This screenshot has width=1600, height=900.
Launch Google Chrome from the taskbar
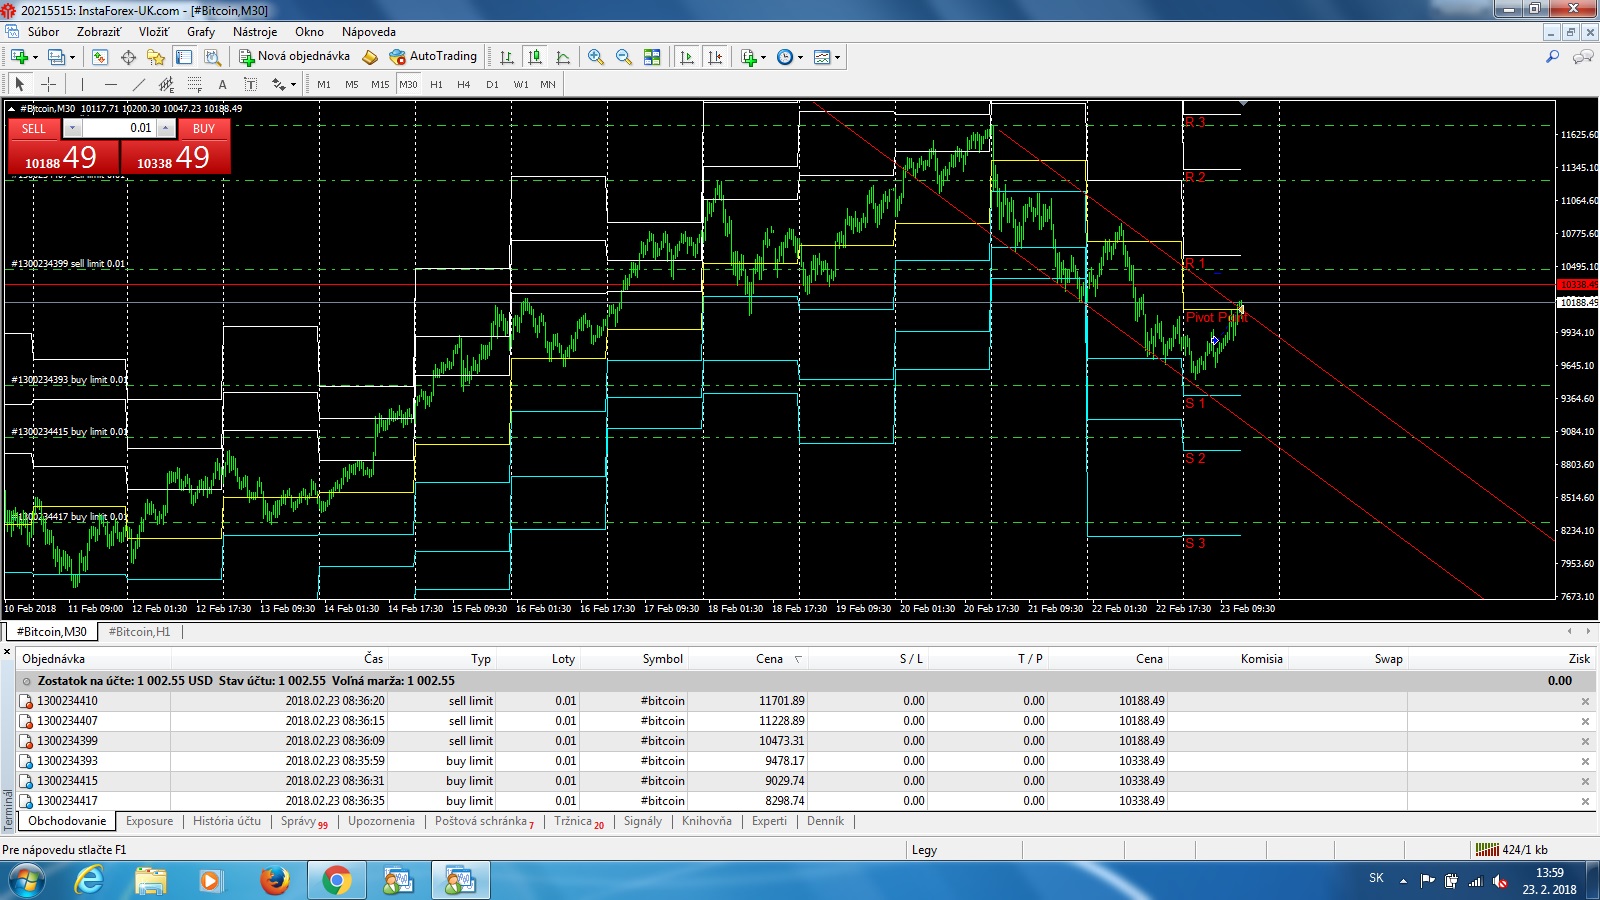pos(336,880)
